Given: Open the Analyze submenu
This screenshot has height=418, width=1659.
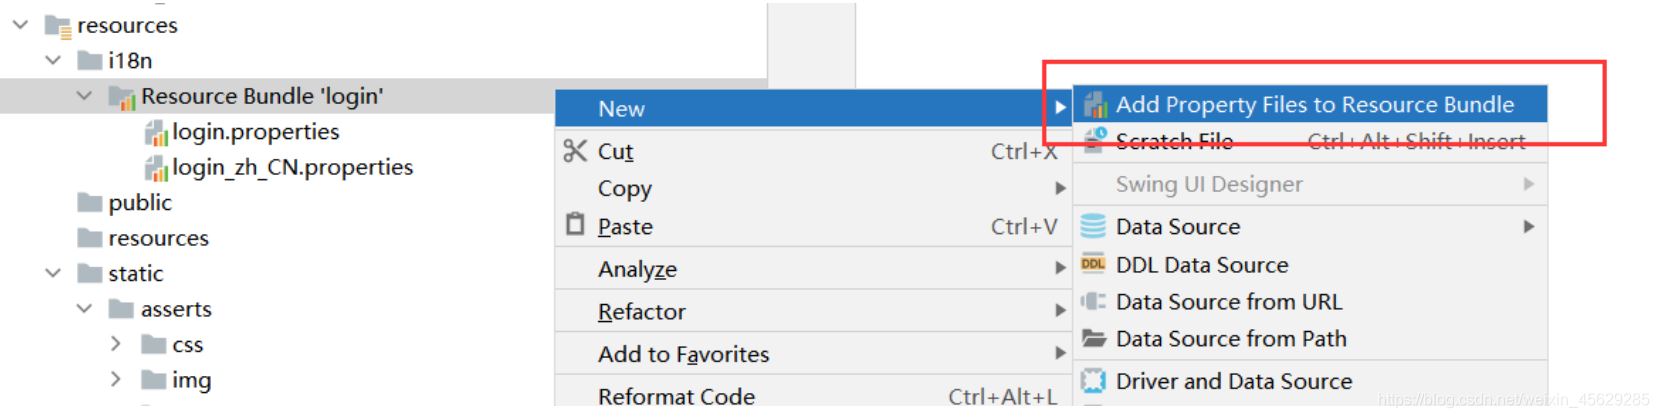Looking at the screenshot, I should [x=637, y=269].
